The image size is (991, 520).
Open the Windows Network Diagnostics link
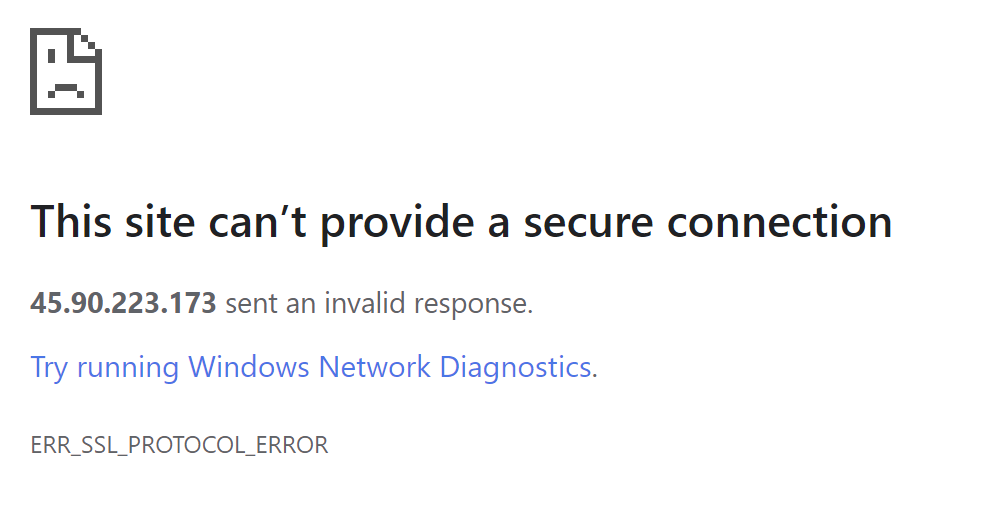click(313, 367)
